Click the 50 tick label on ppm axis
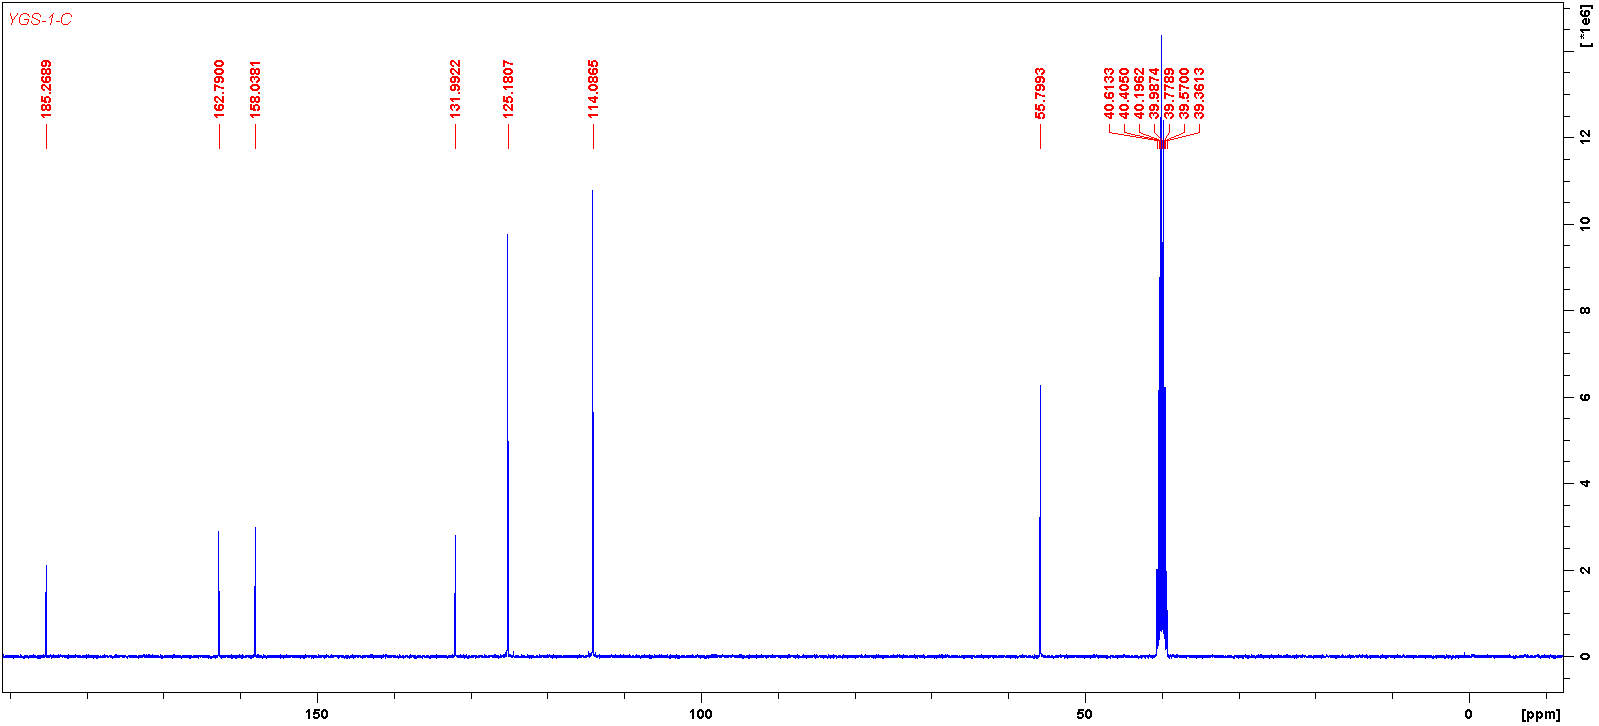 click(x=1084, y=714)
